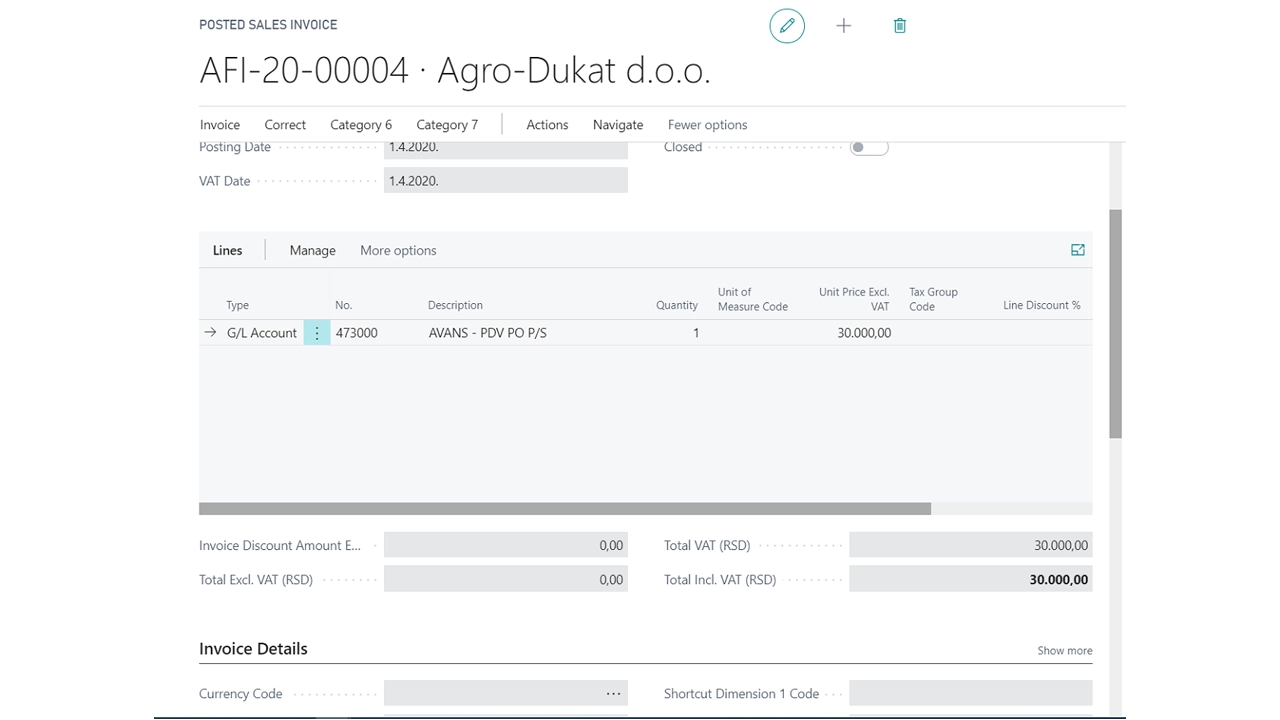Click the Unit of Measure Code column header
Screen dimensions: 1280x720
click(753, 299)
